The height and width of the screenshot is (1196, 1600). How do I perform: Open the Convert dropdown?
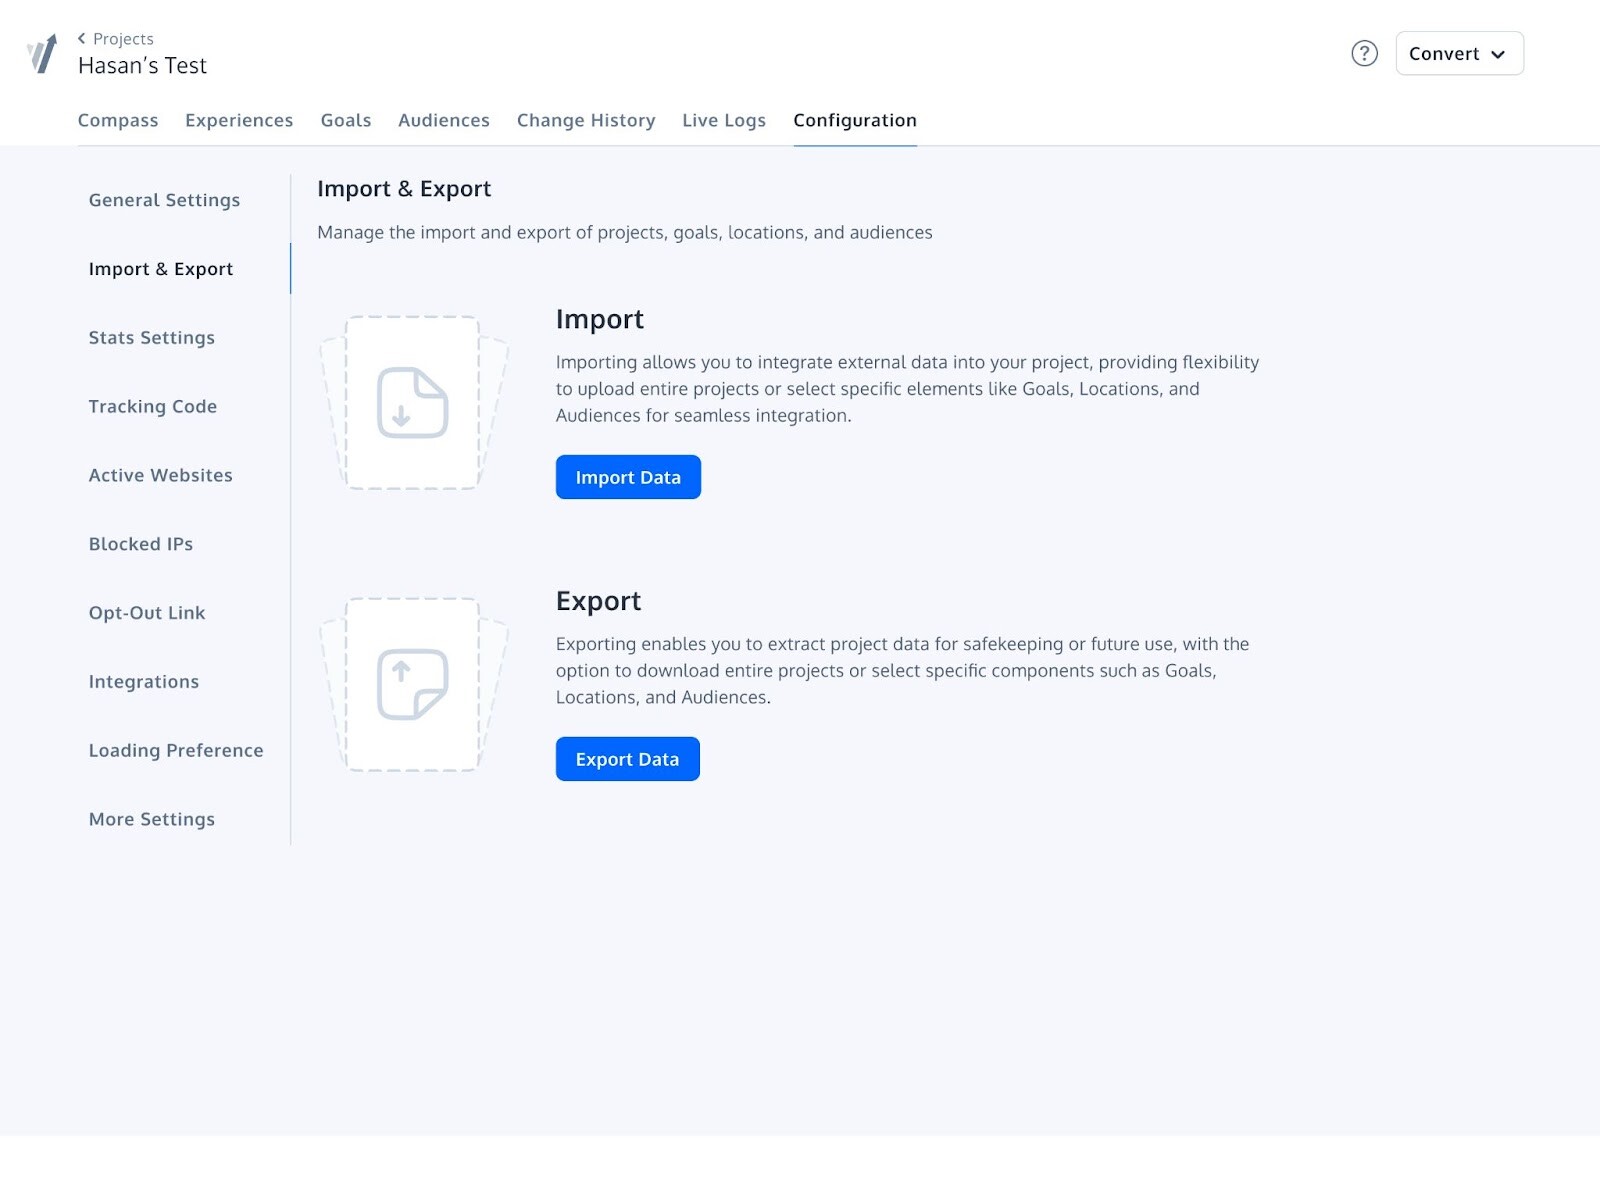1458,53
